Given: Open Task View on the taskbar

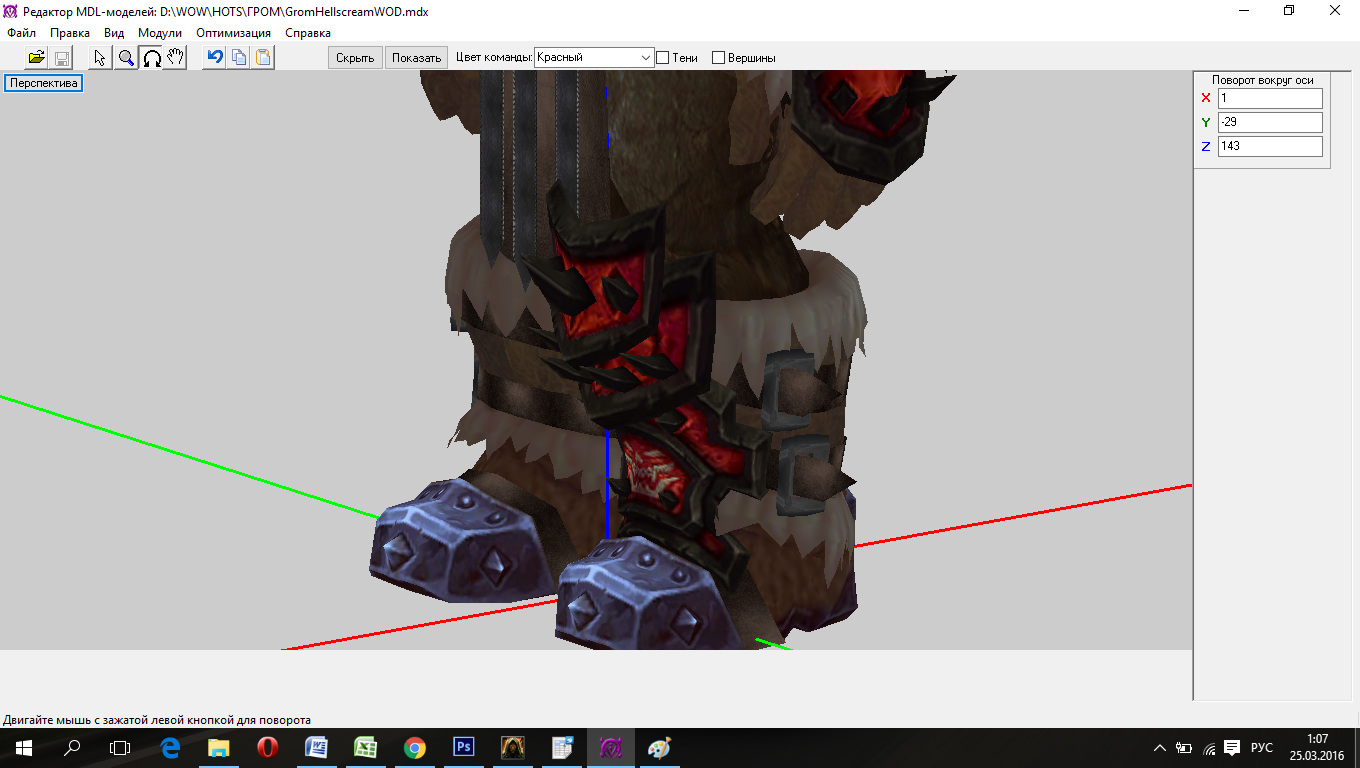Looking at the screenshot, I should tap(120, 748).
